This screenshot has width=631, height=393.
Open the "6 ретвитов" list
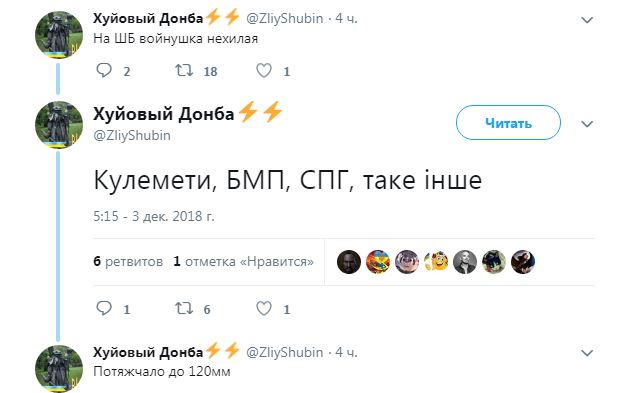tap(128, 261)
